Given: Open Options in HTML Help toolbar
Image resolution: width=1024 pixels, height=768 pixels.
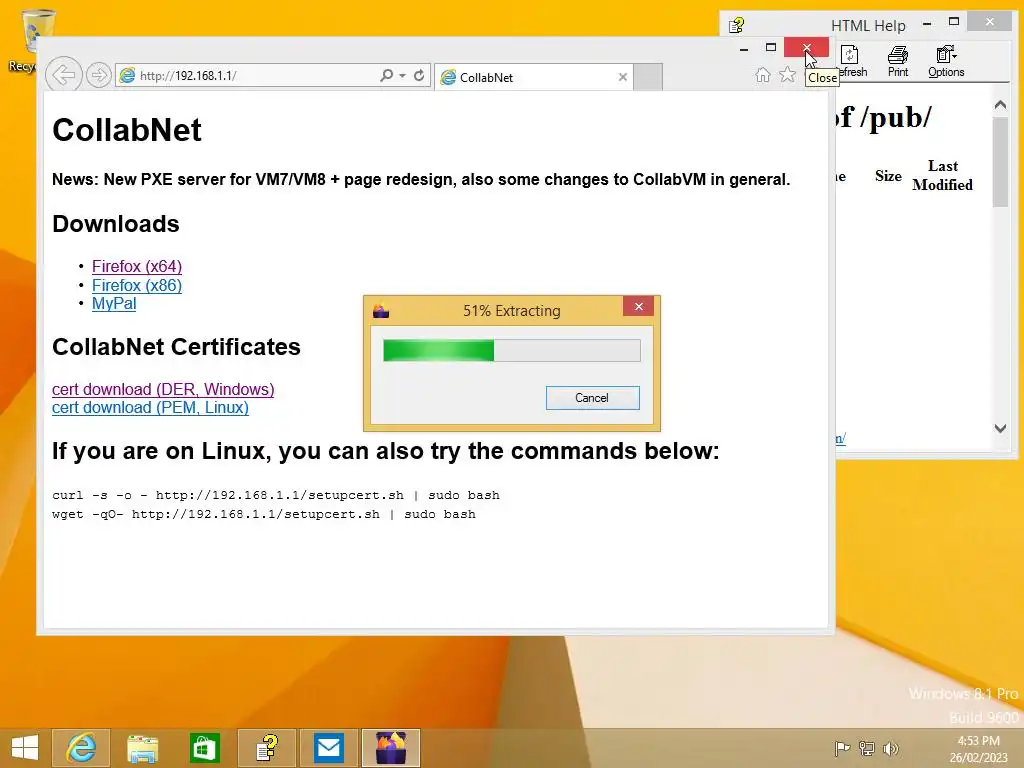Looking at the screenshot, I should (x=946, y=61).
